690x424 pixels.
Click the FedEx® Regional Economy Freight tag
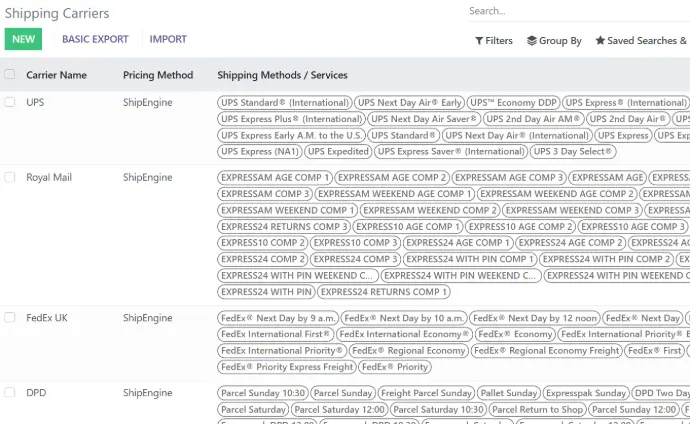(x=547, y=351)
